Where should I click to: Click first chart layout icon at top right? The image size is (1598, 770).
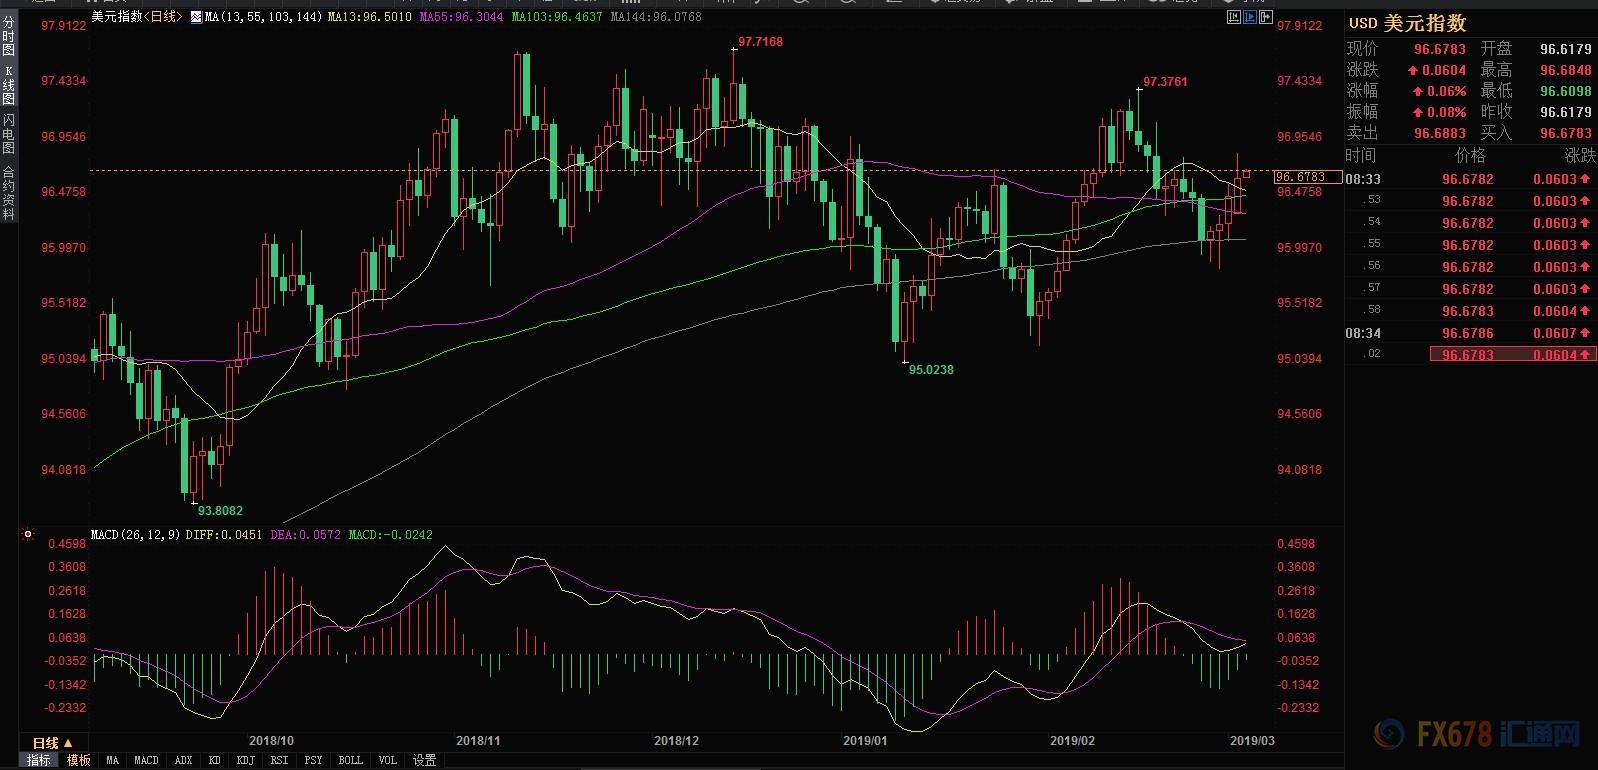point(1233,17)
